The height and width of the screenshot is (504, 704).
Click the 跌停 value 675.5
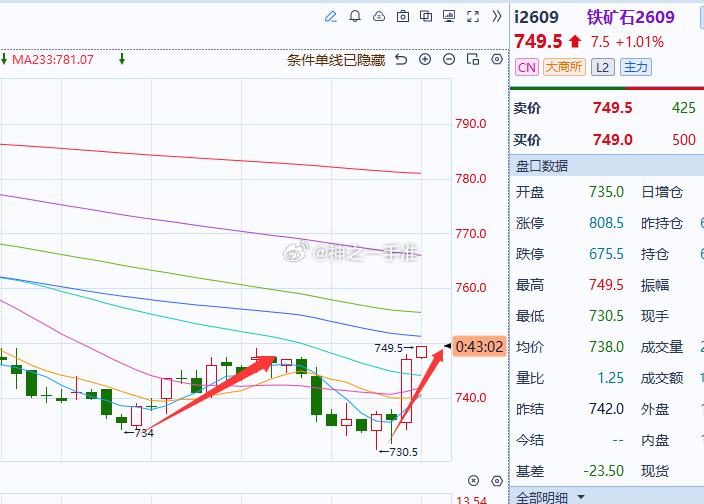606,254
